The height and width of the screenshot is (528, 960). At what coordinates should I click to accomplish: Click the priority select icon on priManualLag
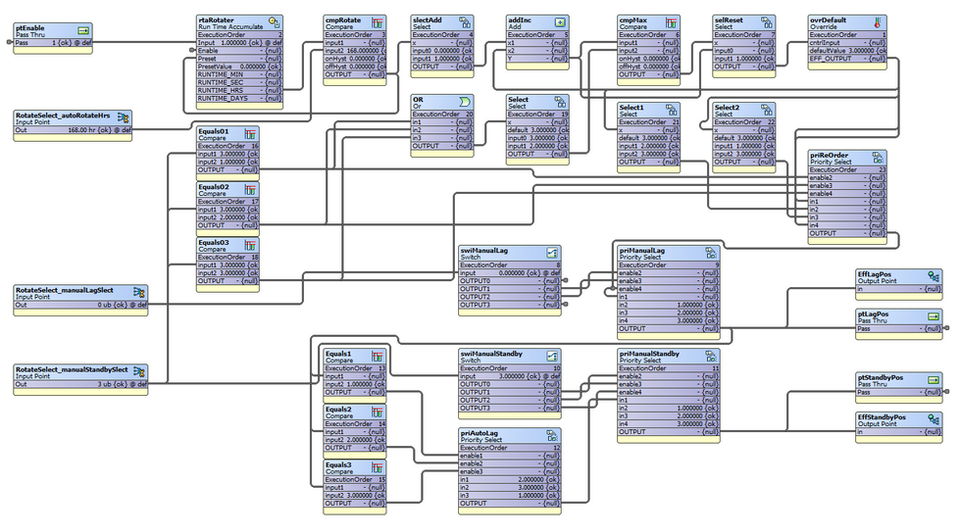(711, 253)
